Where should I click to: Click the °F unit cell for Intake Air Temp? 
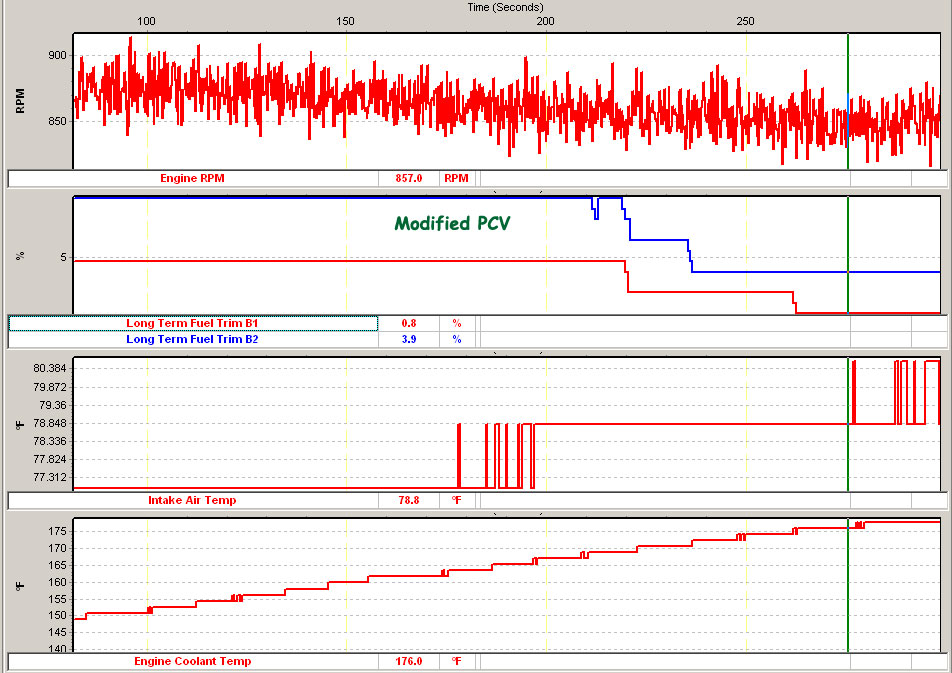point(456,500)
